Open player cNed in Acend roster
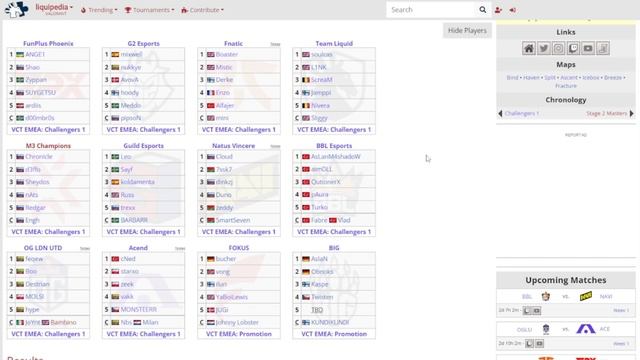This screenshot has width=640, height=360. [128, 259]
